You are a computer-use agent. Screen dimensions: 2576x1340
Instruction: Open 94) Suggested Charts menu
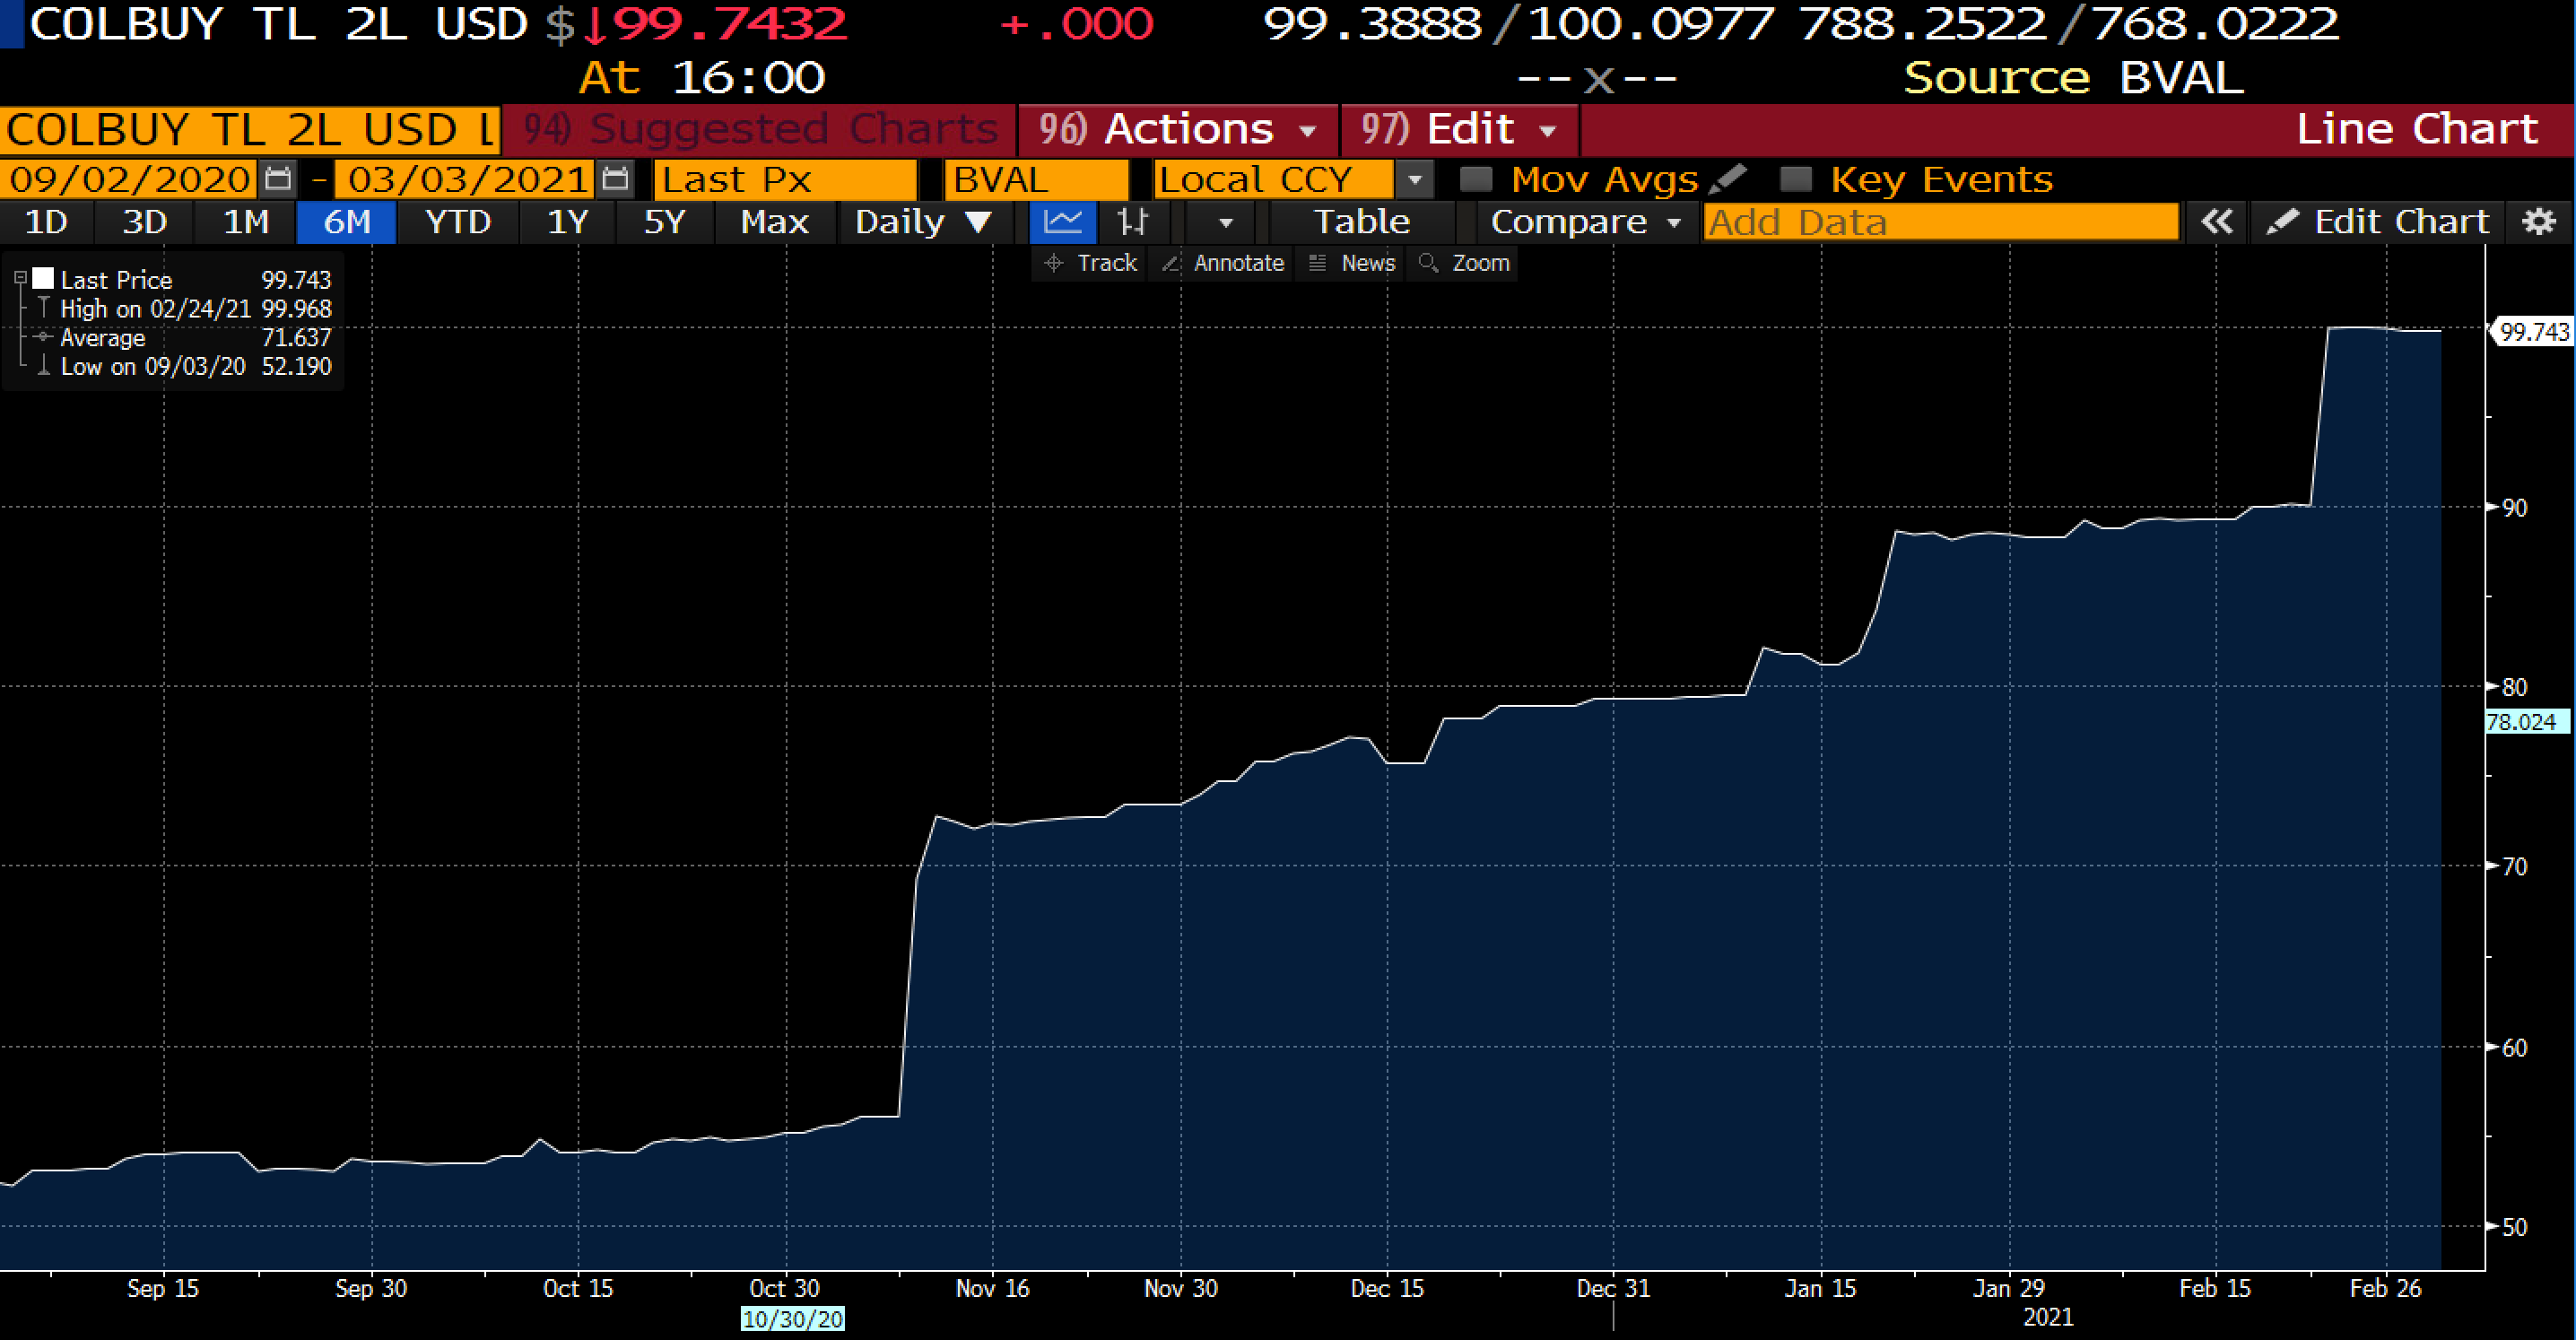pyautogui.click(x=760, y=129)
